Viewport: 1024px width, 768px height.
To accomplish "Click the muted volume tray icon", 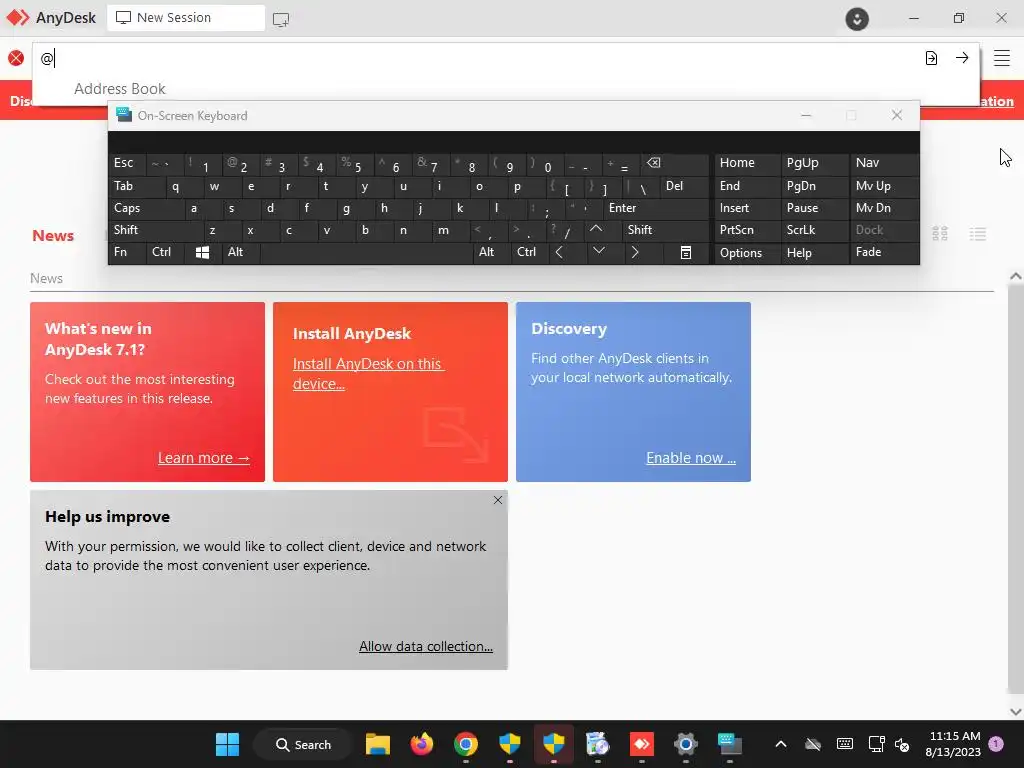I will coord(902,744).
